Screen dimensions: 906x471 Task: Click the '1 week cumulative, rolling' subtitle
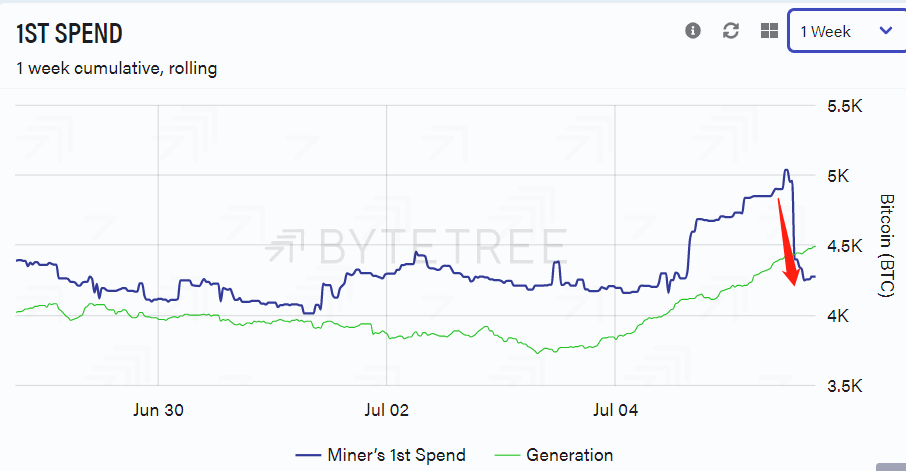tap(117, 68)
